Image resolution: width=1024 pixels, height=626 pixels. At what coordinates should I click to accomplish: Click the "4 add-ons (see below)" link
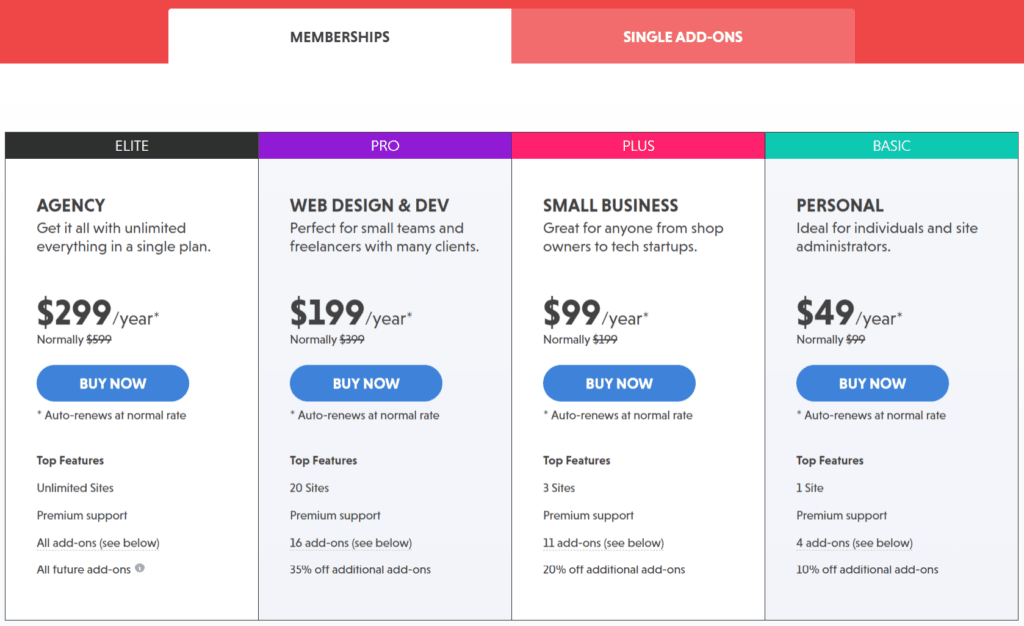tap(855, 542)
